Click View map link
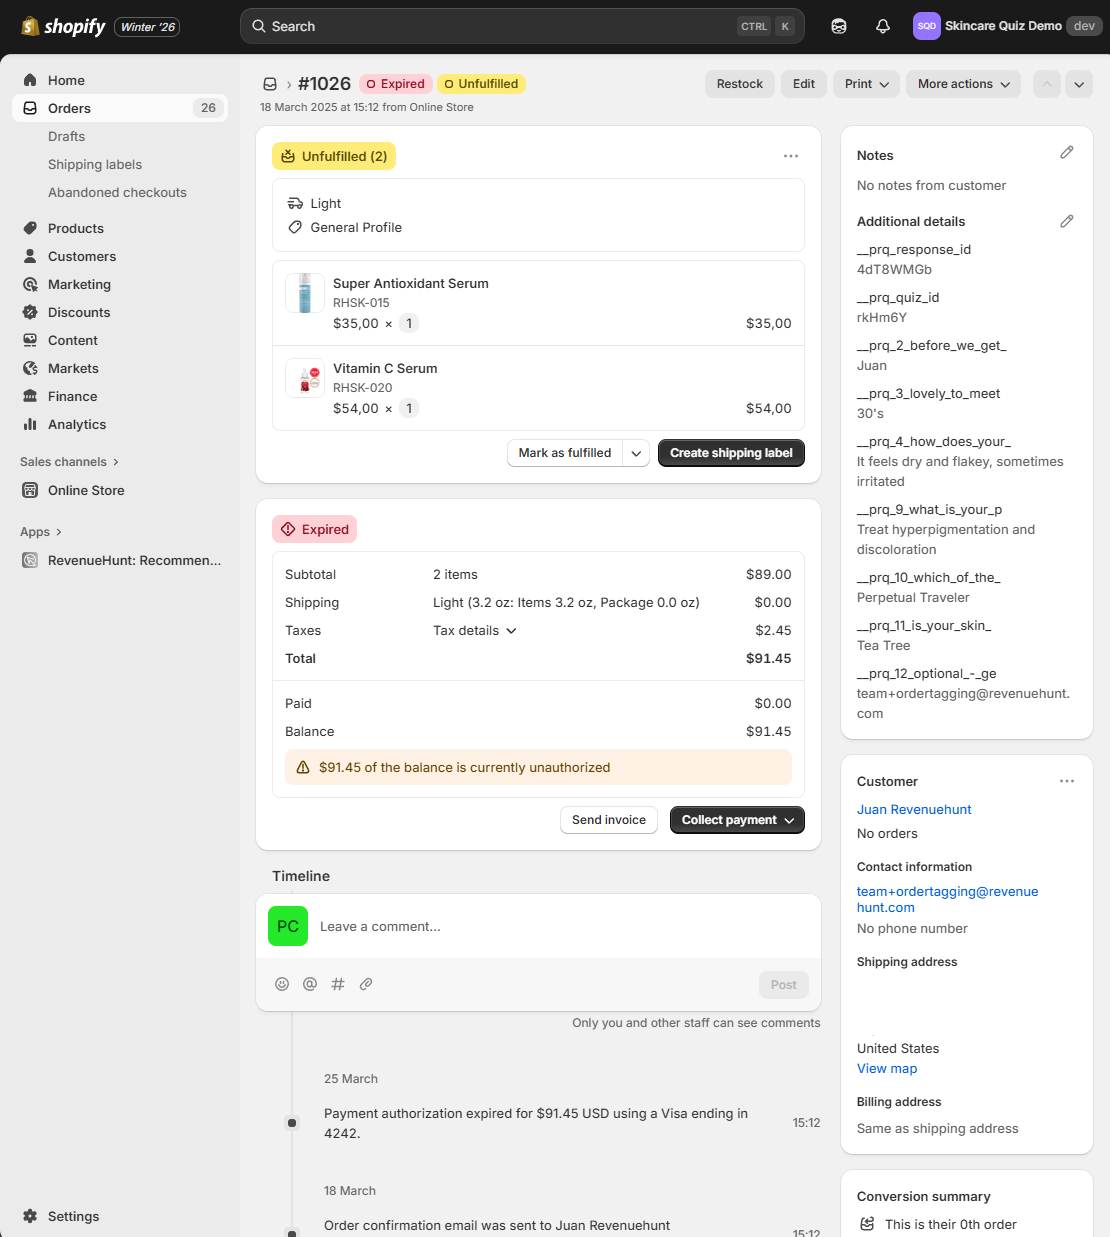 coord(887,1069)
